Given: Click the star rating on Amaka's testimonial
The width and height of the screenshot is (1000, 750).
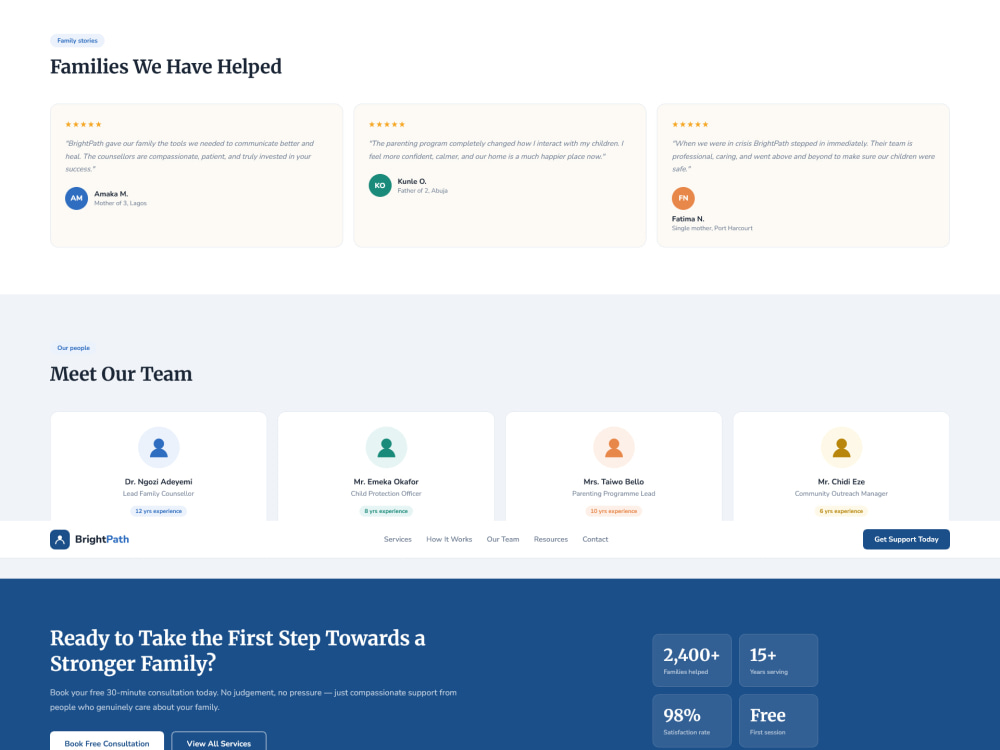Looking at the screenshot, I should [84, 124].
